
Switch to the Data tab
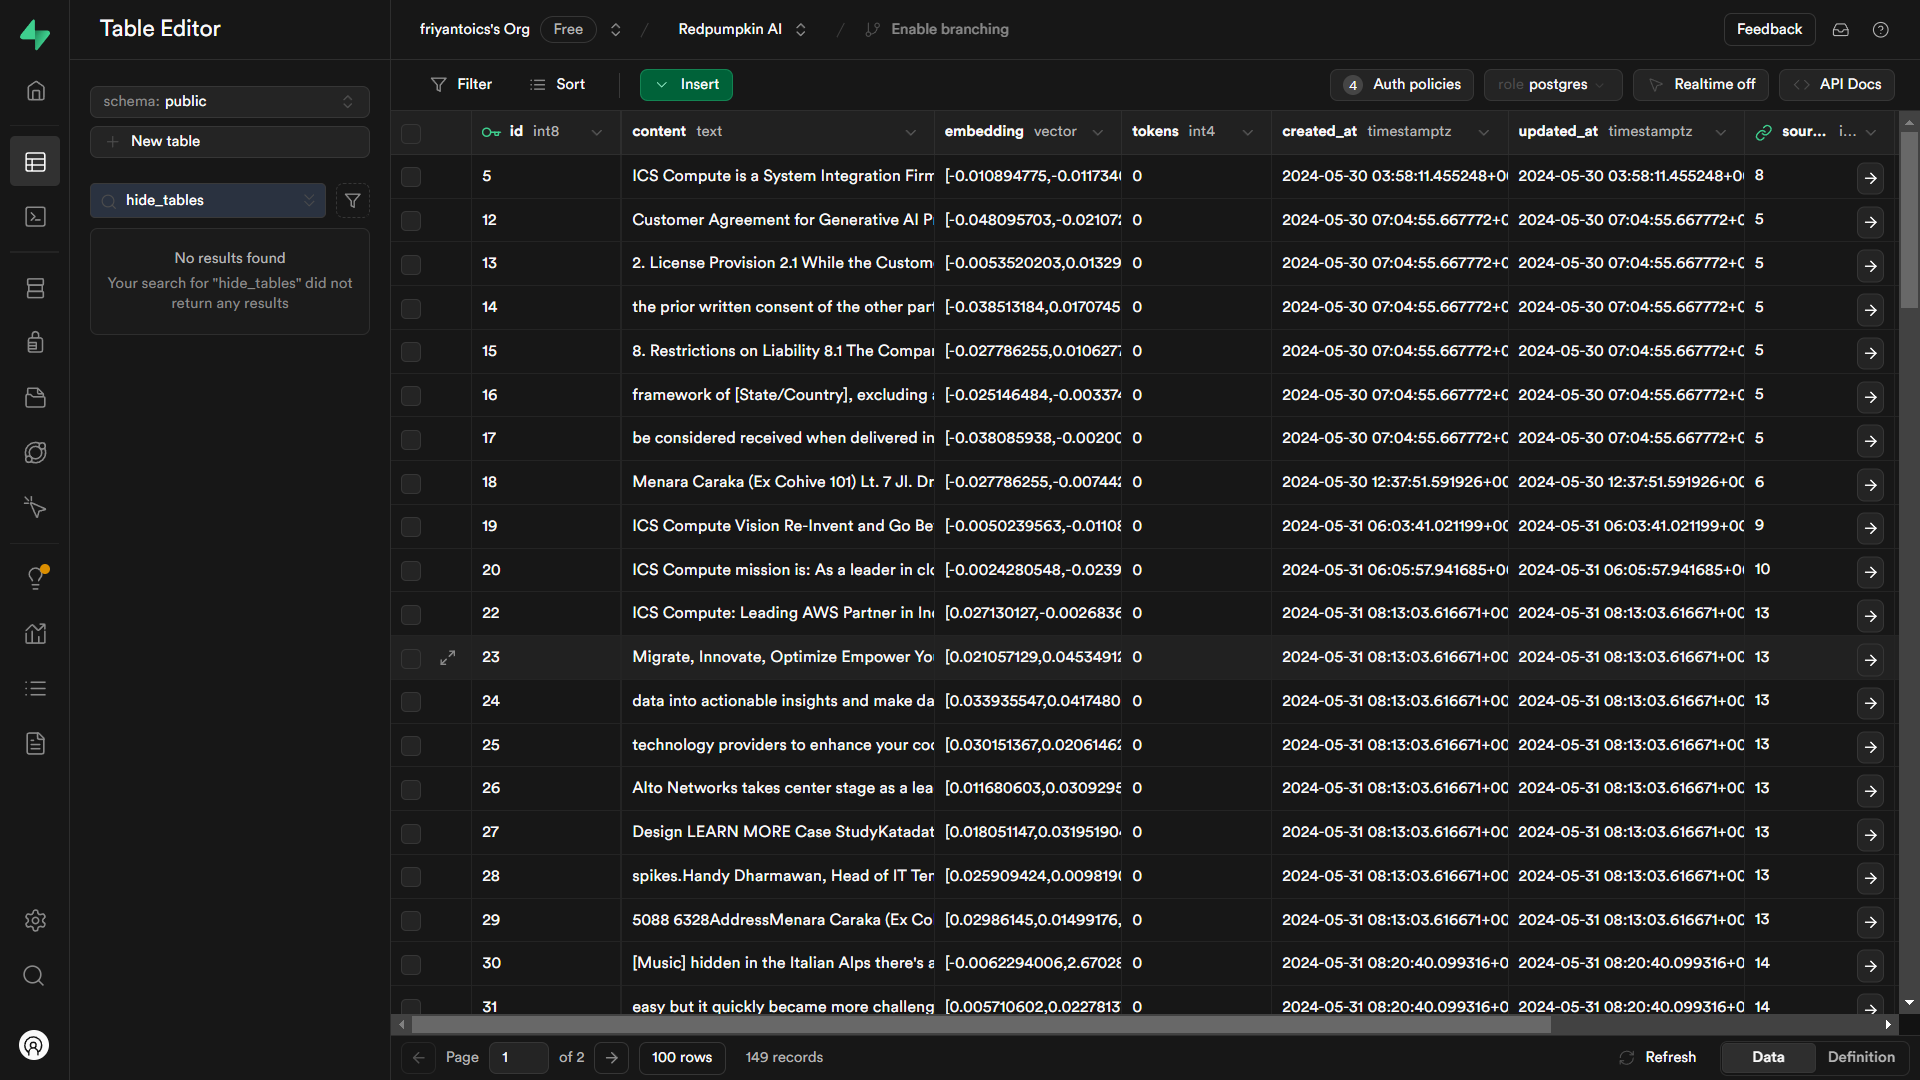pyautogui.click(x=1768, y=1058)
